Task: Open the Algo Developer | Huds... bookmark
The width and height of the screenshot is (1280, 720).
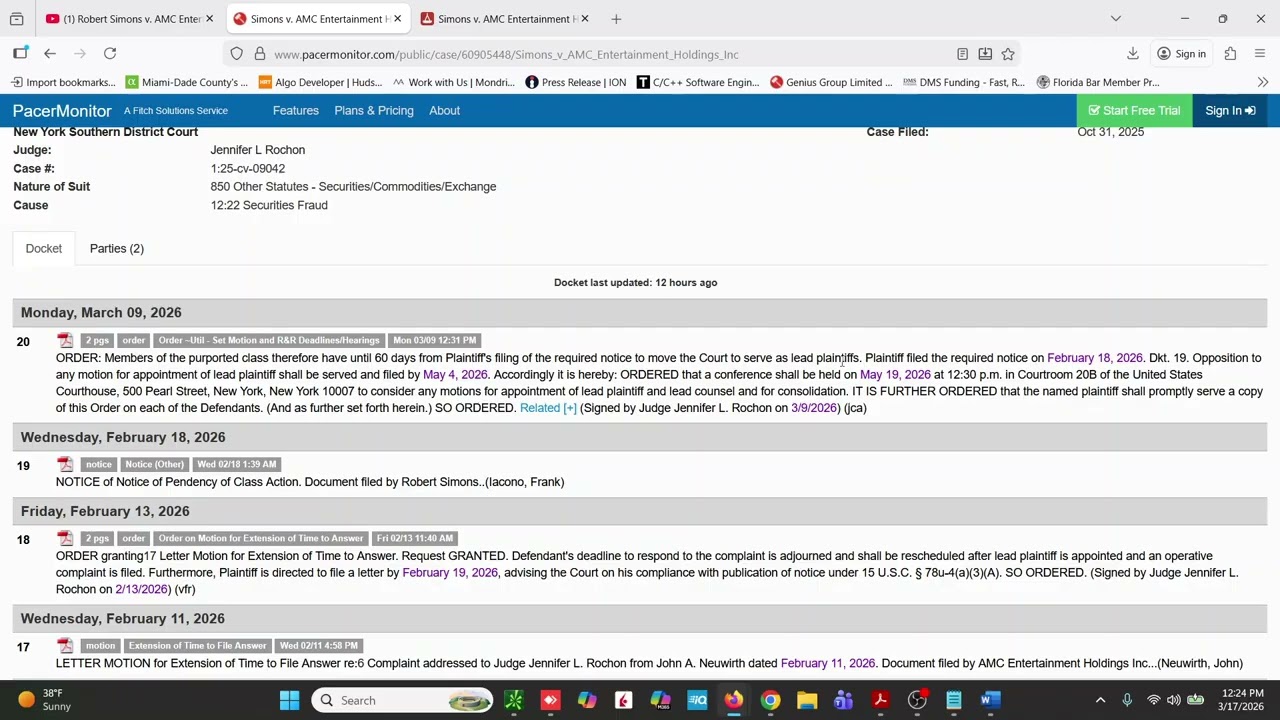Action: [321, 82]
